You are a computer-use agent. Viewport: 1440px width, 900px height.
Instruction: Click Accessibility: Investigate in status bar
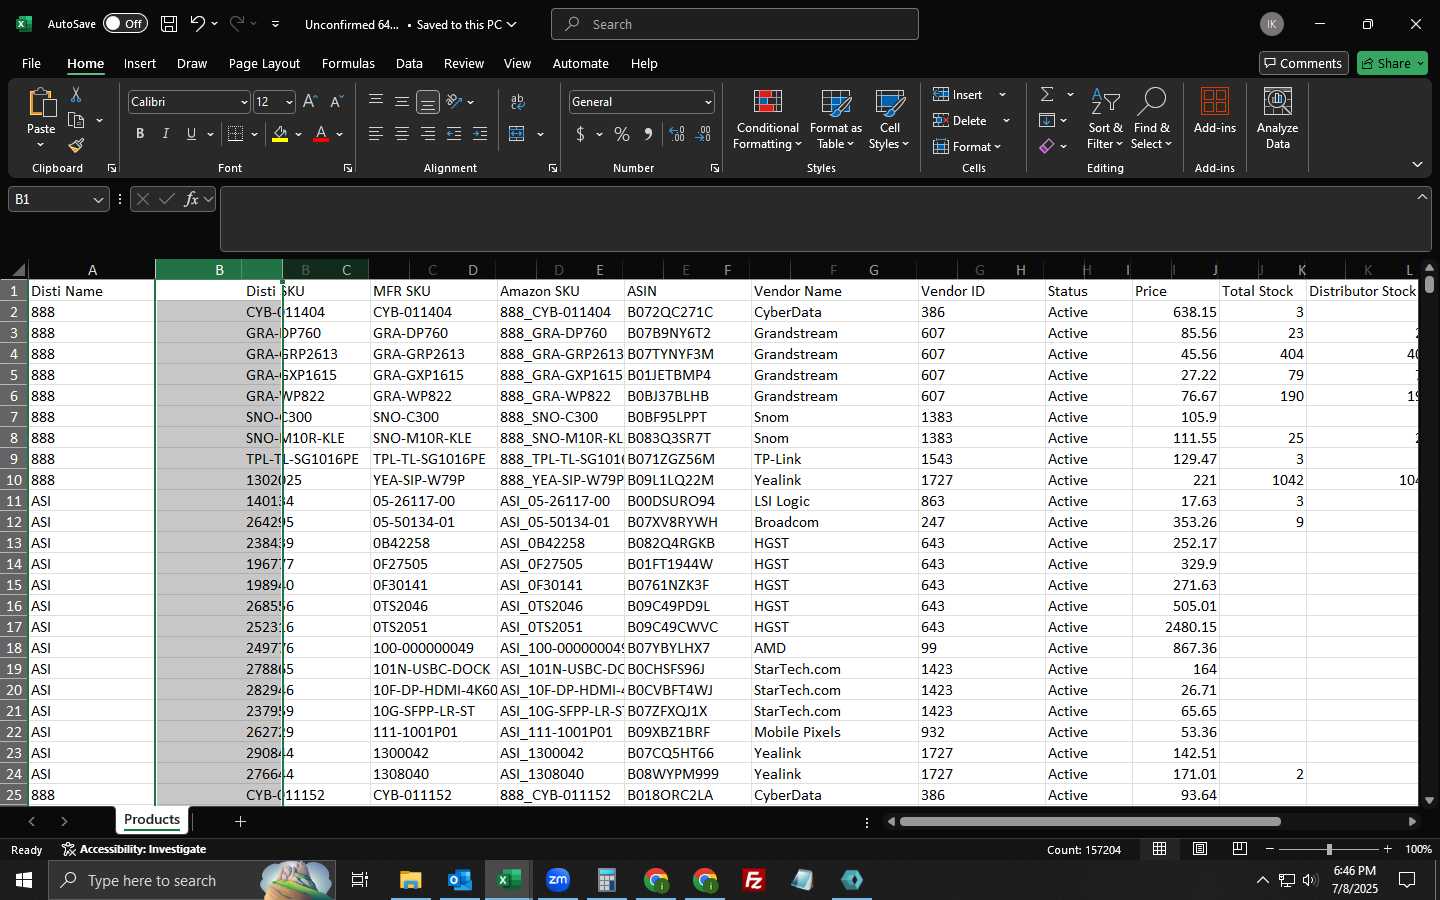pos(134,849)
